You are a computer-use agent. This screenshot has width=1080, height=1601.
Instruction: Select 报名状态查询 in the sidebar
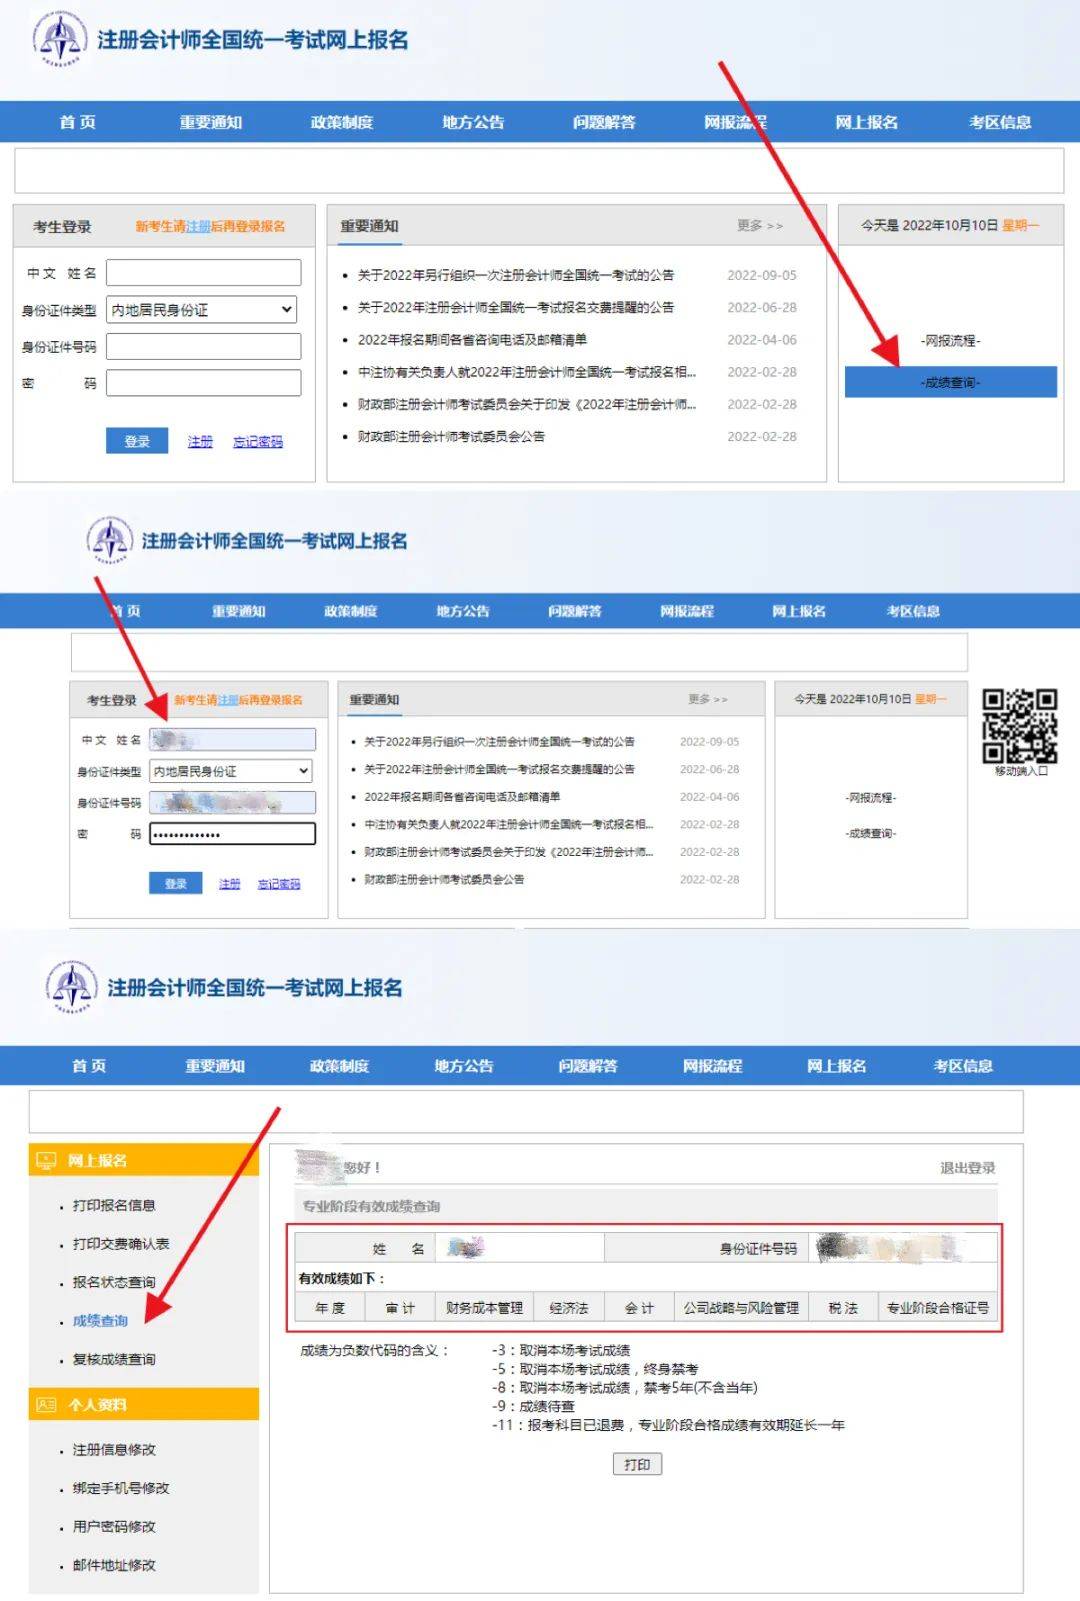(114, 1282)
